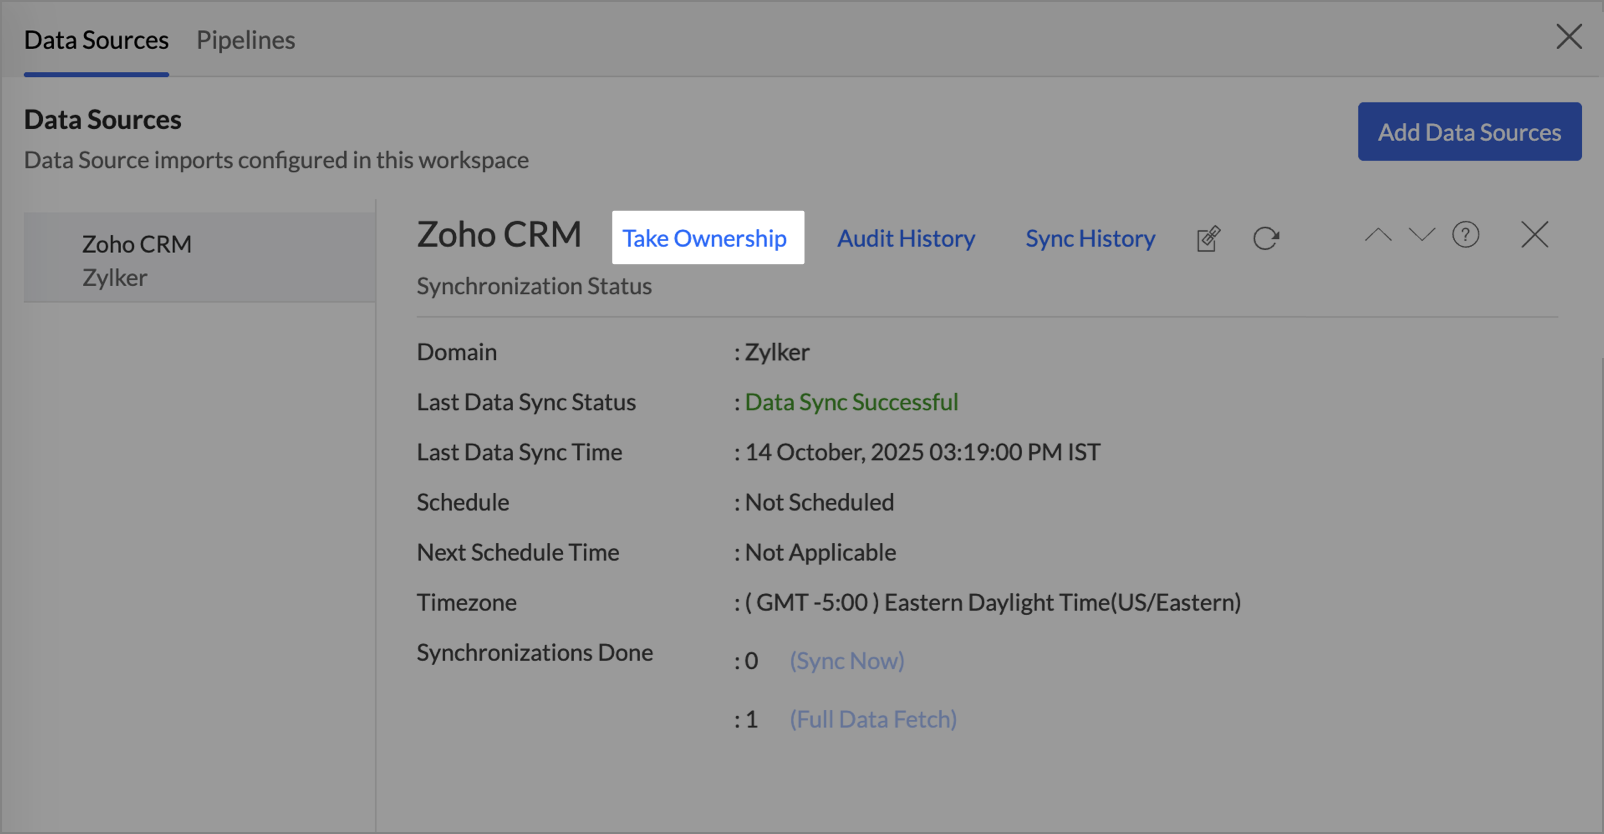Click the Not Scheduled schedule value
Image resolution: width=1604 pixels, height=834 pixels.
[x=819, y=502]
